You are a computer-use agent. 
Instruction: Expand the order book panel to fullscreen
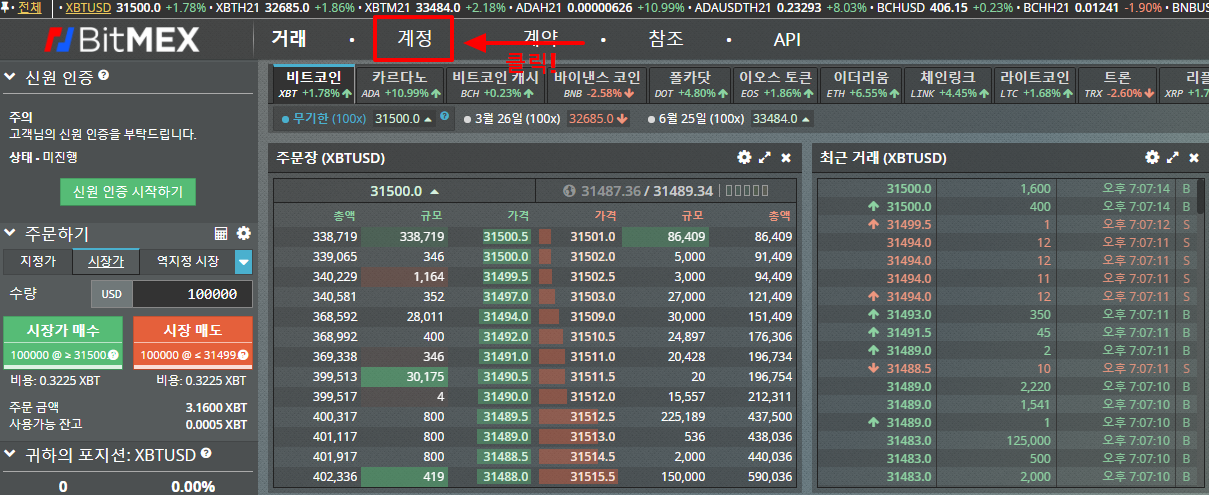765,158
